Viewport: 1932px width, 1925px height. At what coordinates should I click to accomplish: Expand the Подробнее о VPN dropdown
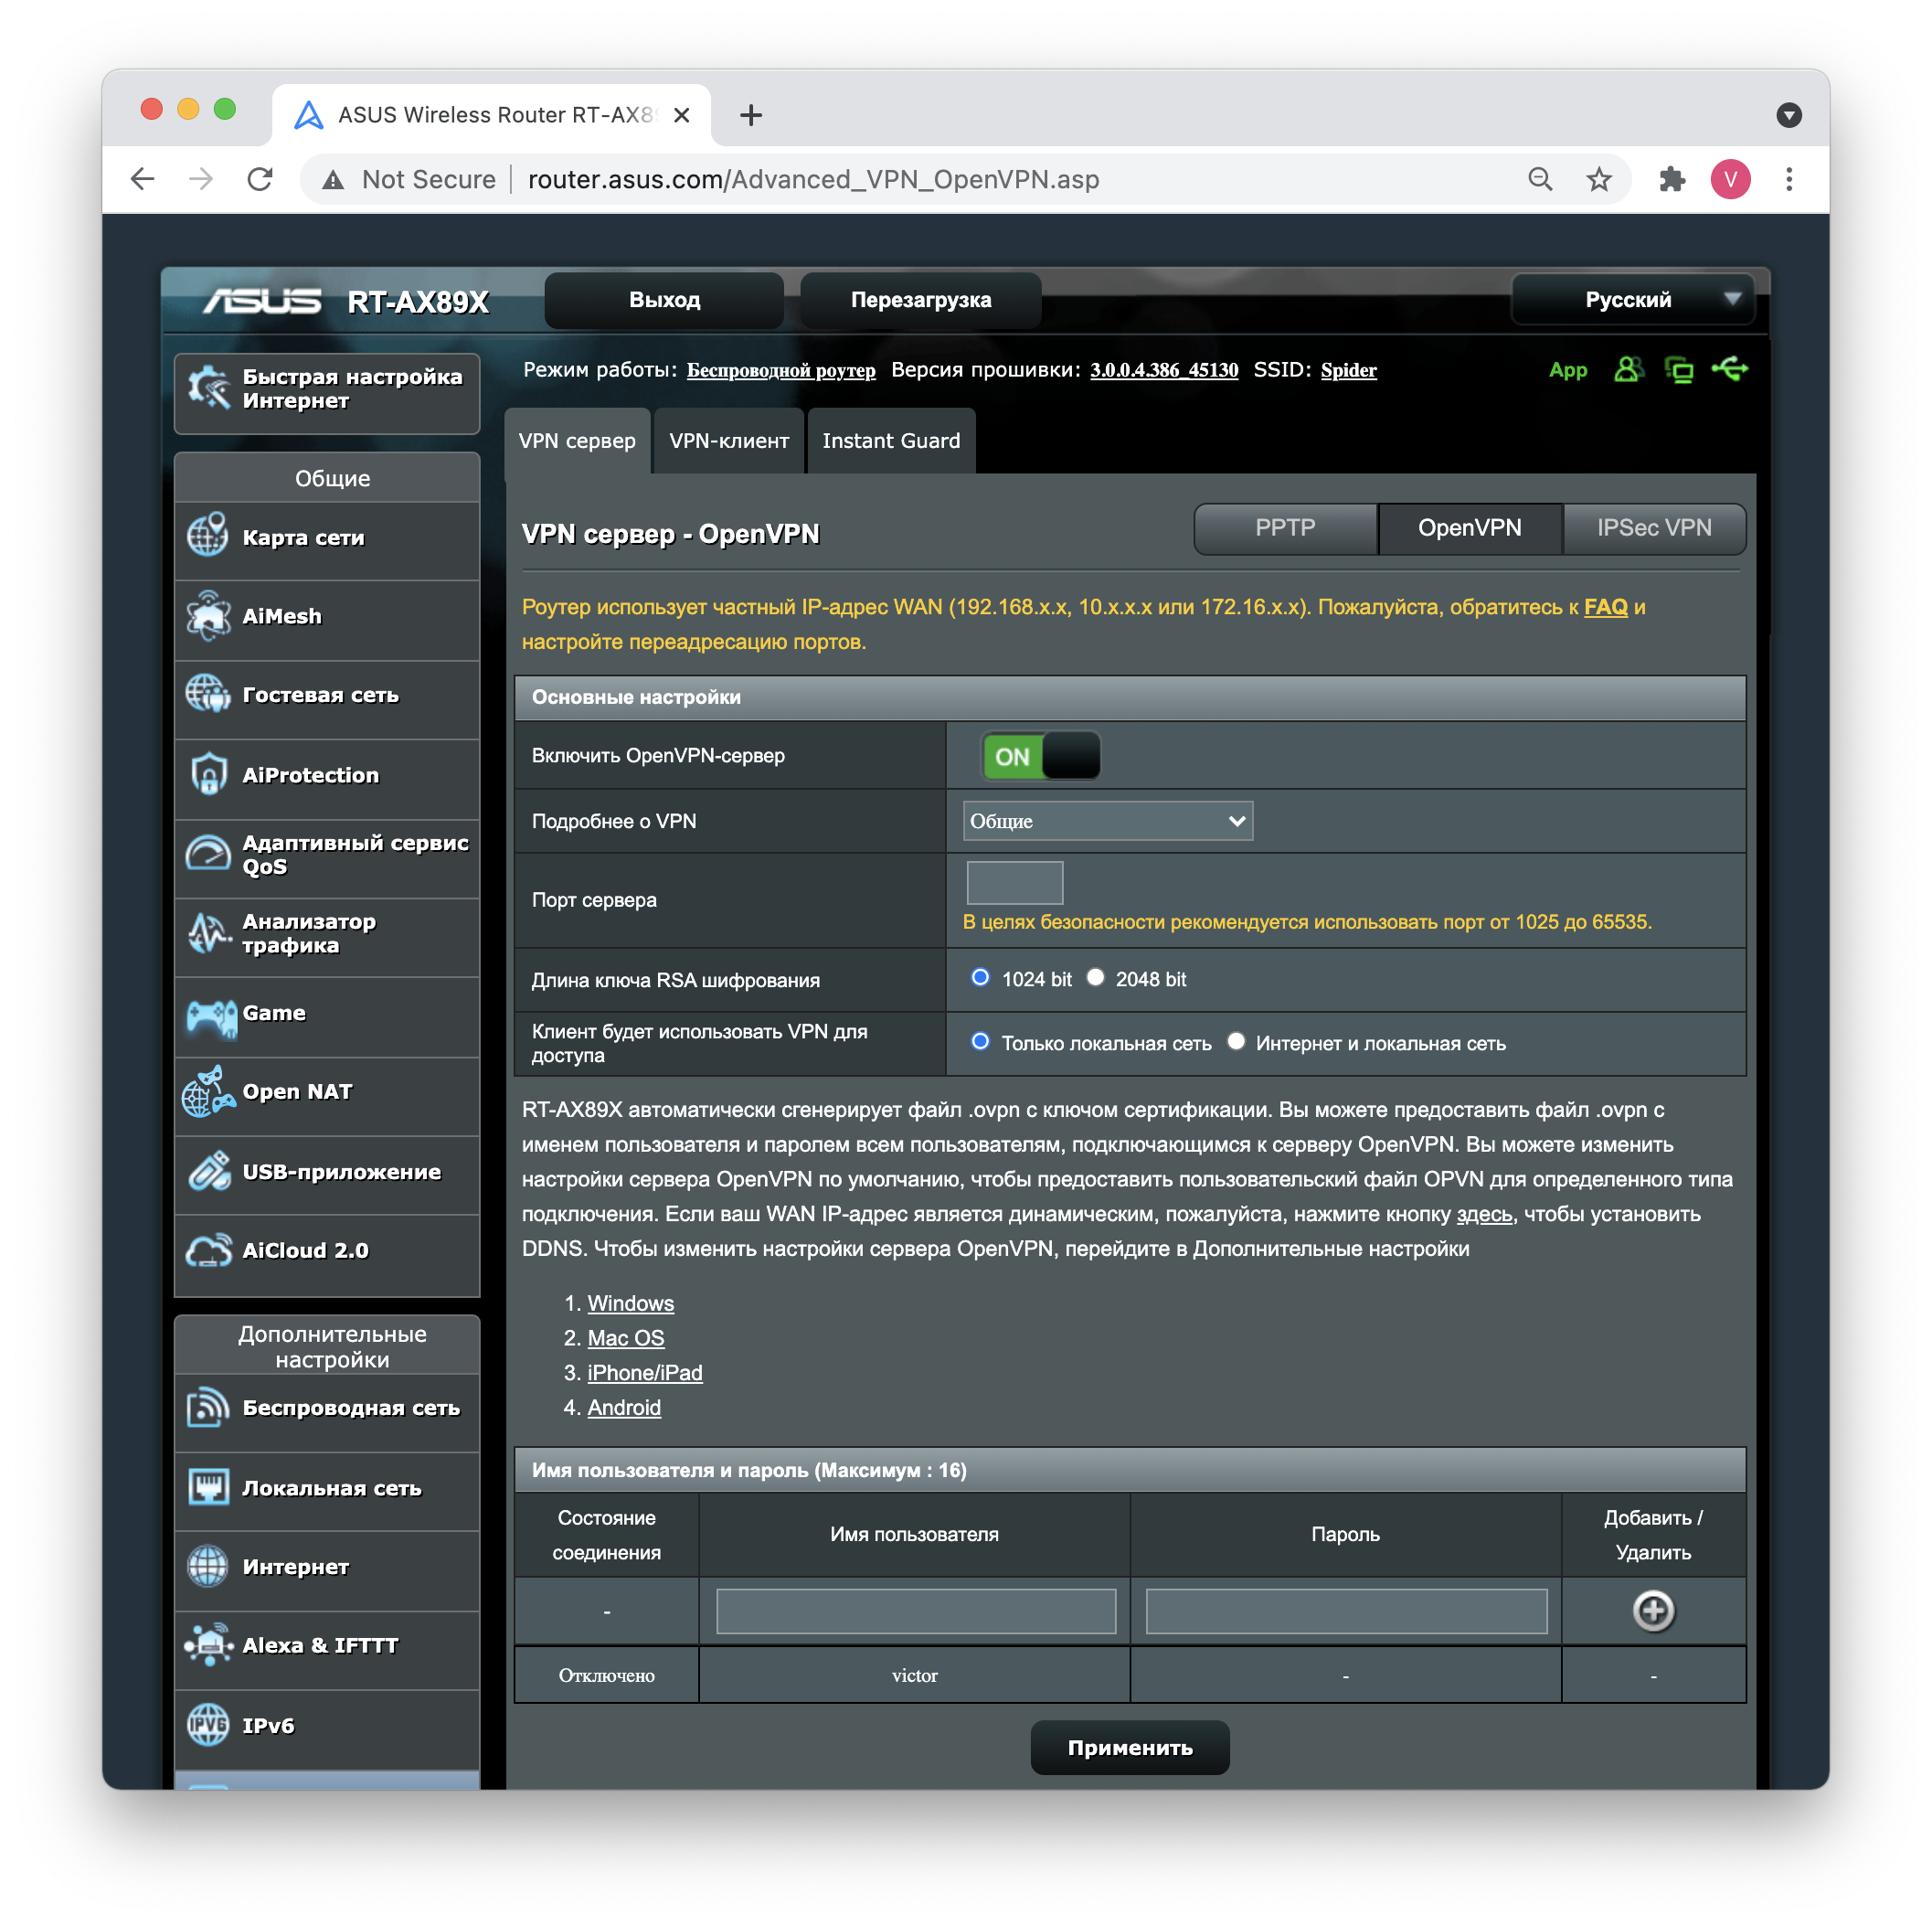[1107, 821]
